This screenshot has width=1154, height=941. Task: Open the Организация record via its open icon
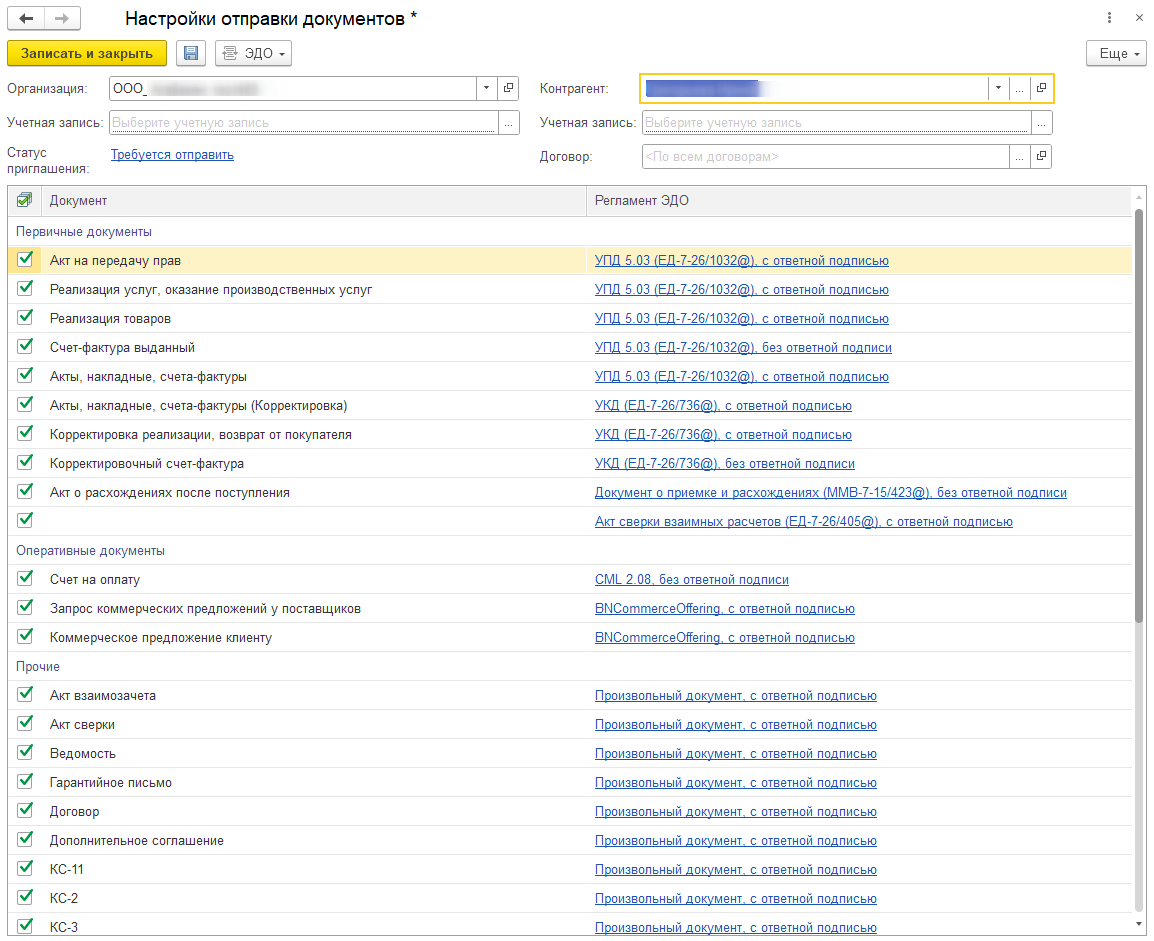coord(508,88)
